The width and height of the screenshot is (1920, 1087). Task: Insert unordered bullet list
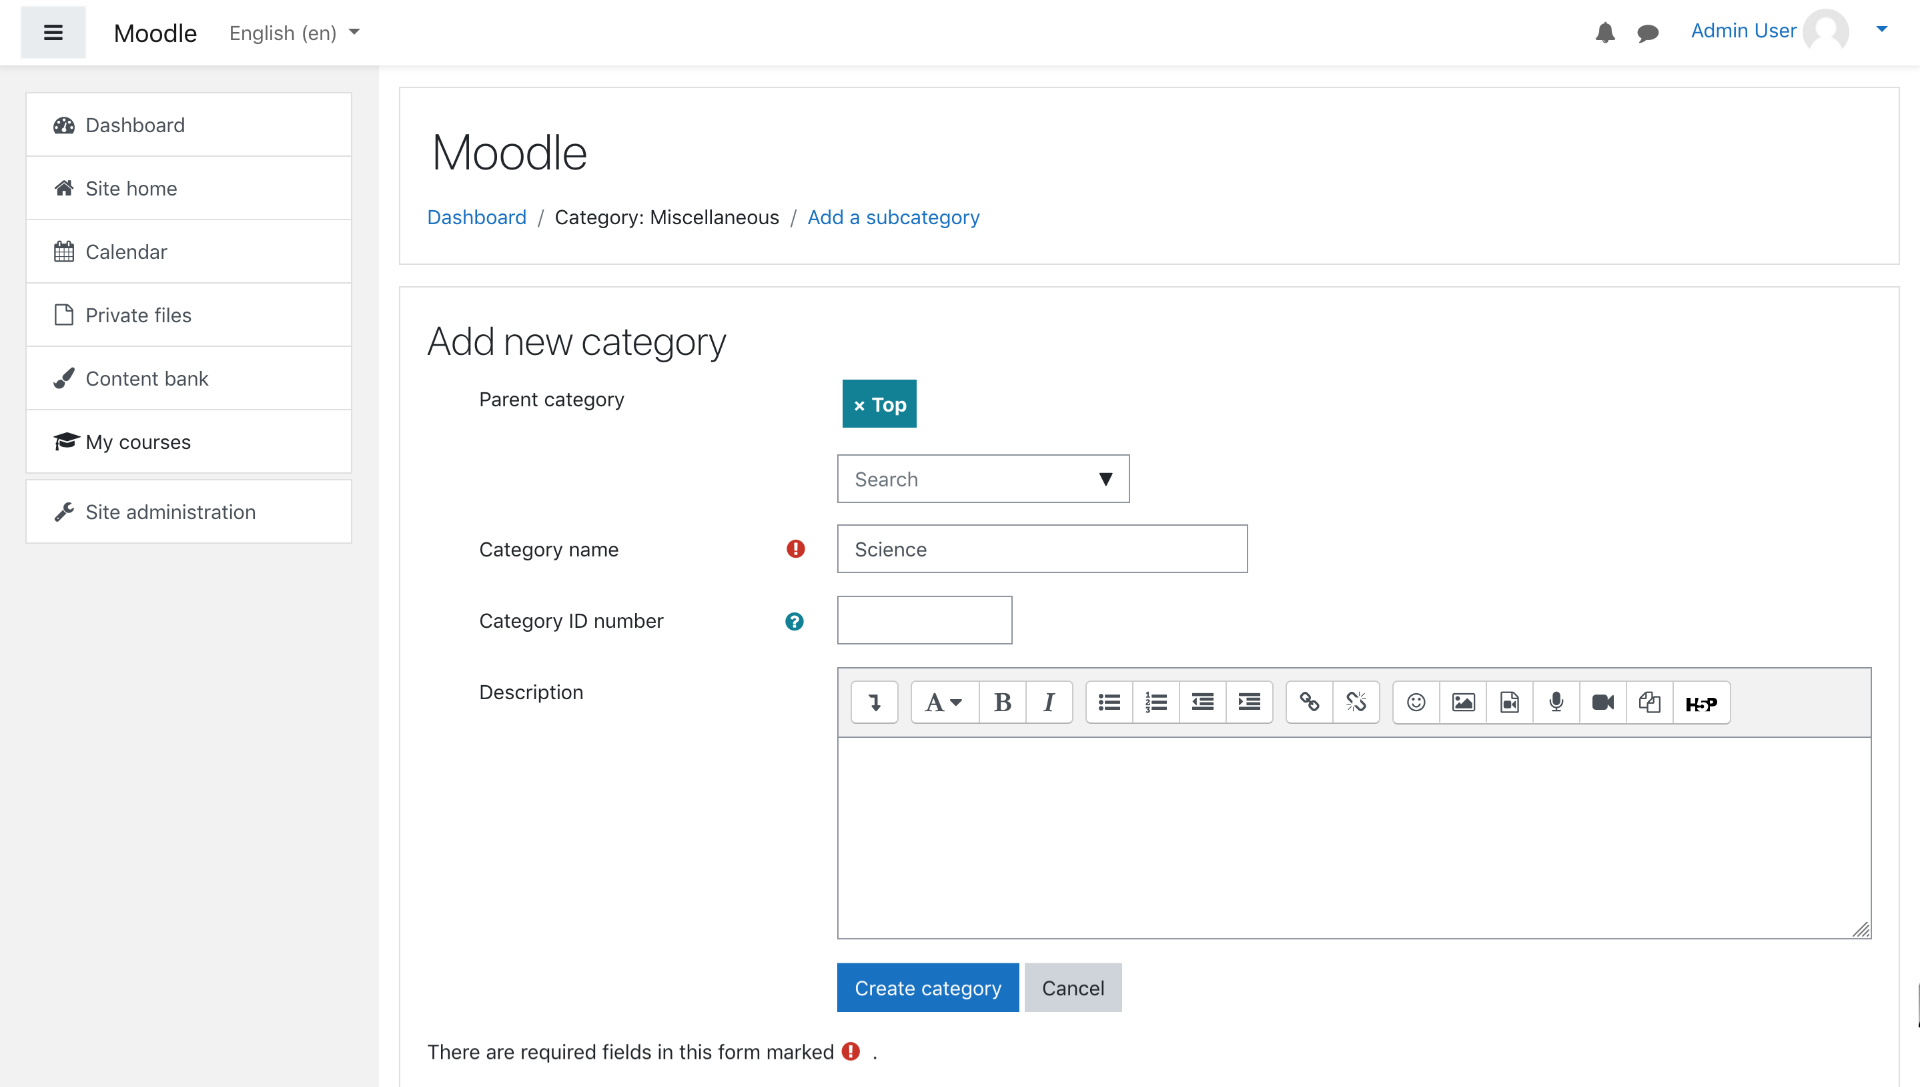click(1109, 703)
